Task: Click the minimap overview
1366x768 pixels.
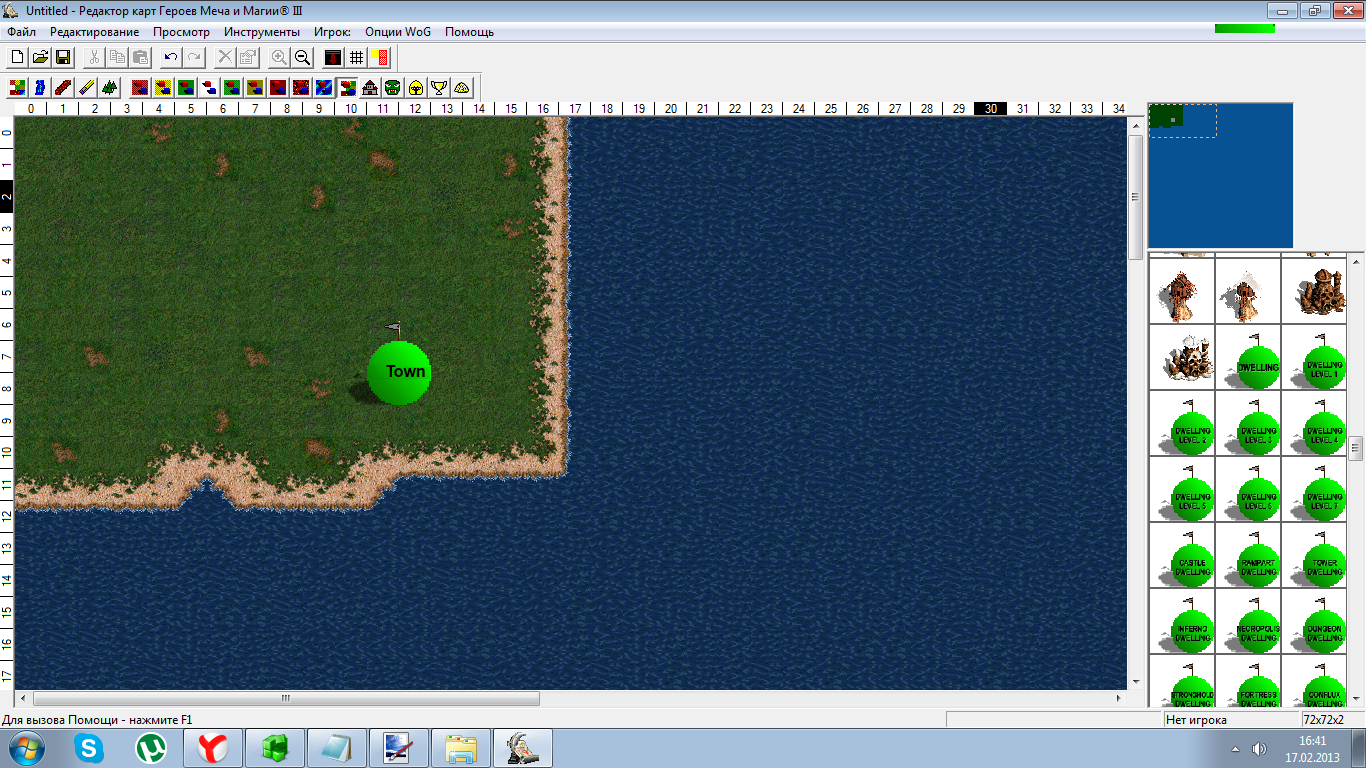Action: pyautogui.click(x=1220, y=175)
